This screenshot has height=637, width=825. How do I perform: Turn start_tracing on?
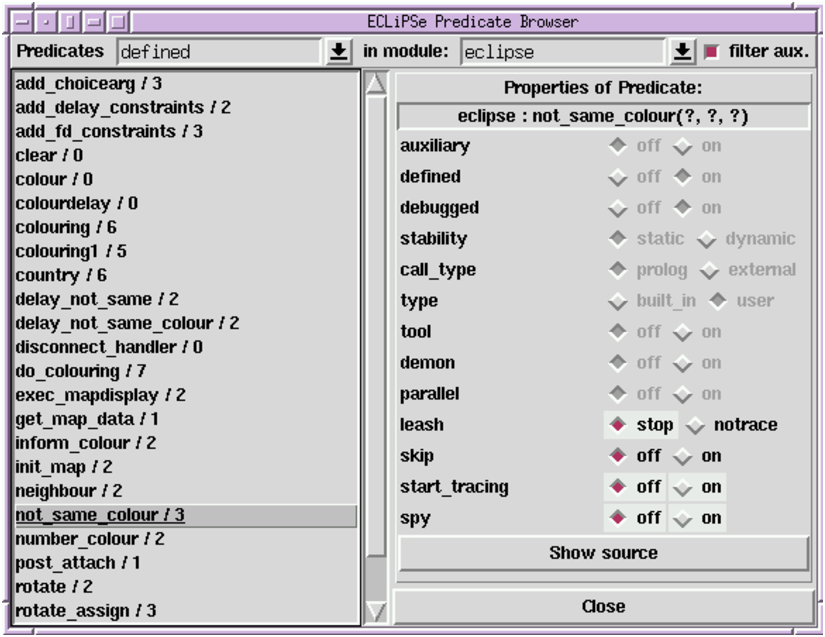pyautogui.click(x=682, y=487)
